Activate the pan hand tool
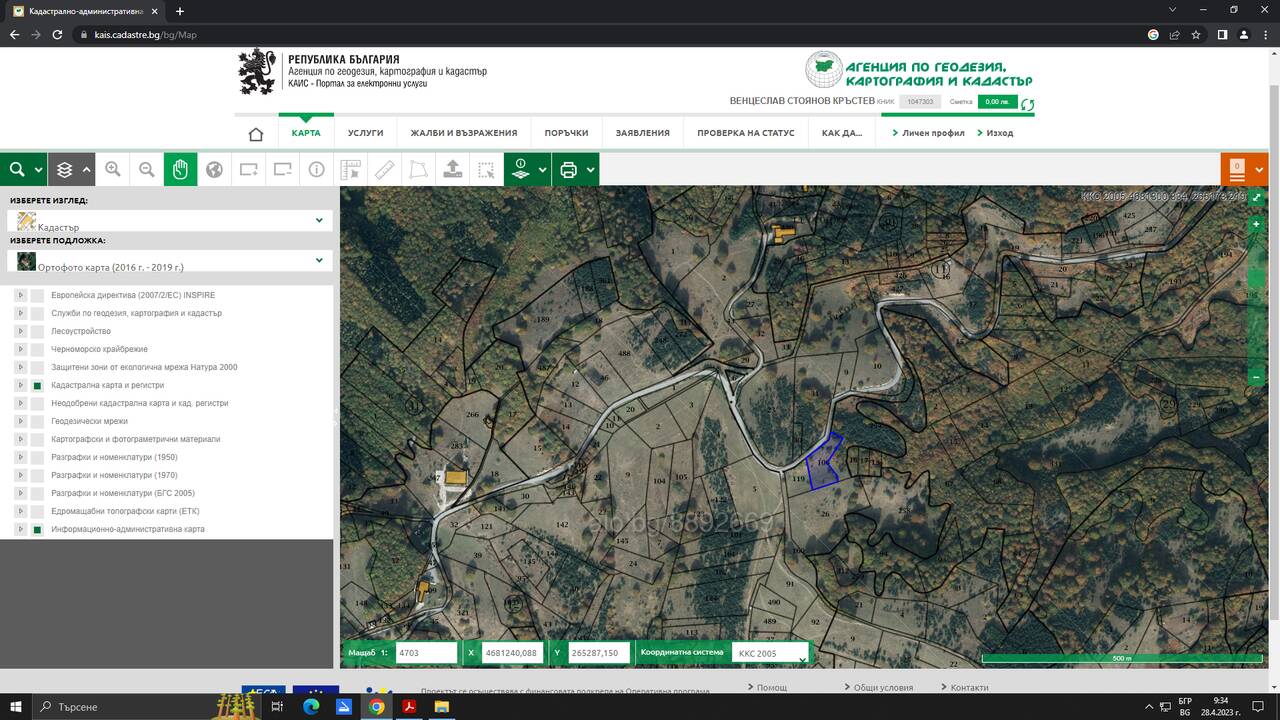 pyautogui.click(x=180, y=170)
